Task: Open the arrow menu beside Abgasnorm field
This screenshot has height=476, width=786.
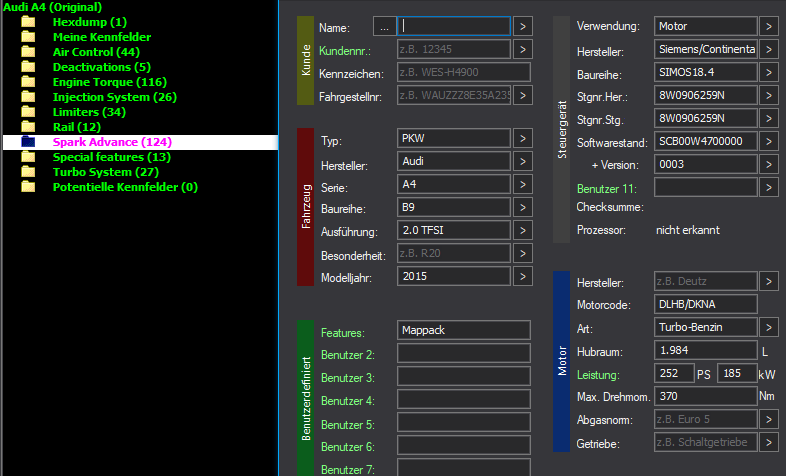Action: [769, 420]
